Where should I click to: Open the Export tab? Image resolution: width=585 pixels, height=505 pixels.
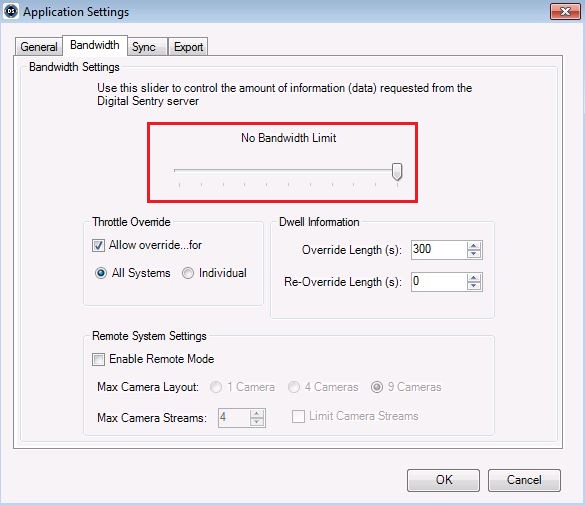click(188, 47)
